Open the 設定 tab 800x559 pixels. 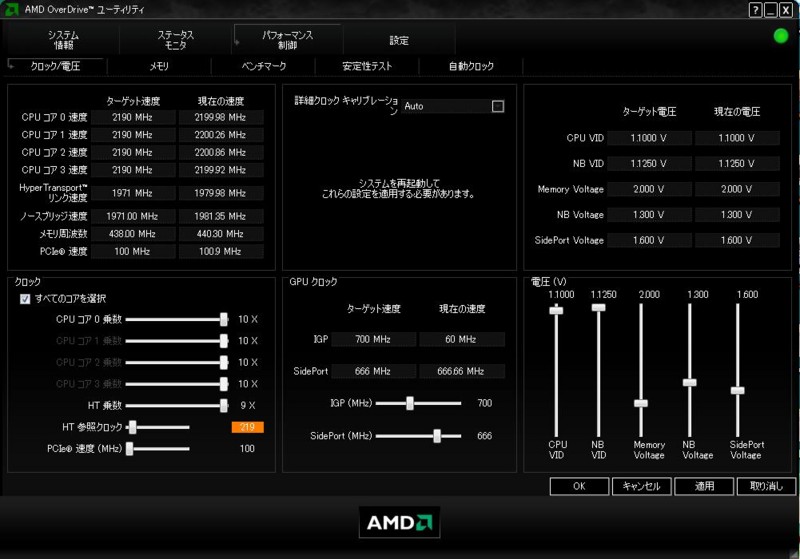(399, 40)
